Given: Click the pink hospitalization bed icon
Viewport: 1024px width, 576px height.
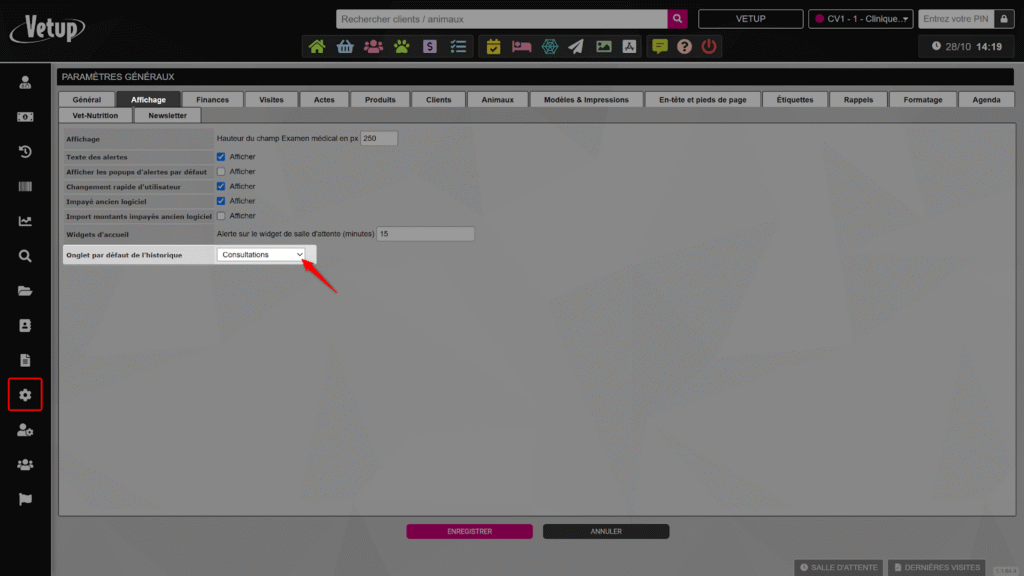Looking at the screenshot, I should (x=521, y=46).
